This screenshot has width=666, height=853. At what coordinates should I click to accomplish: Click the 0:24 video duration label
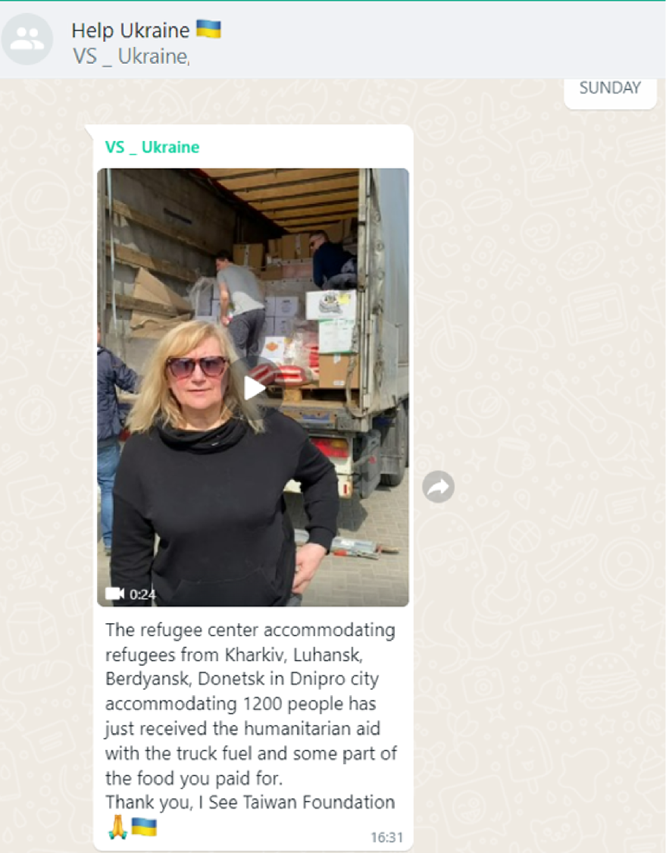[143, 594]
